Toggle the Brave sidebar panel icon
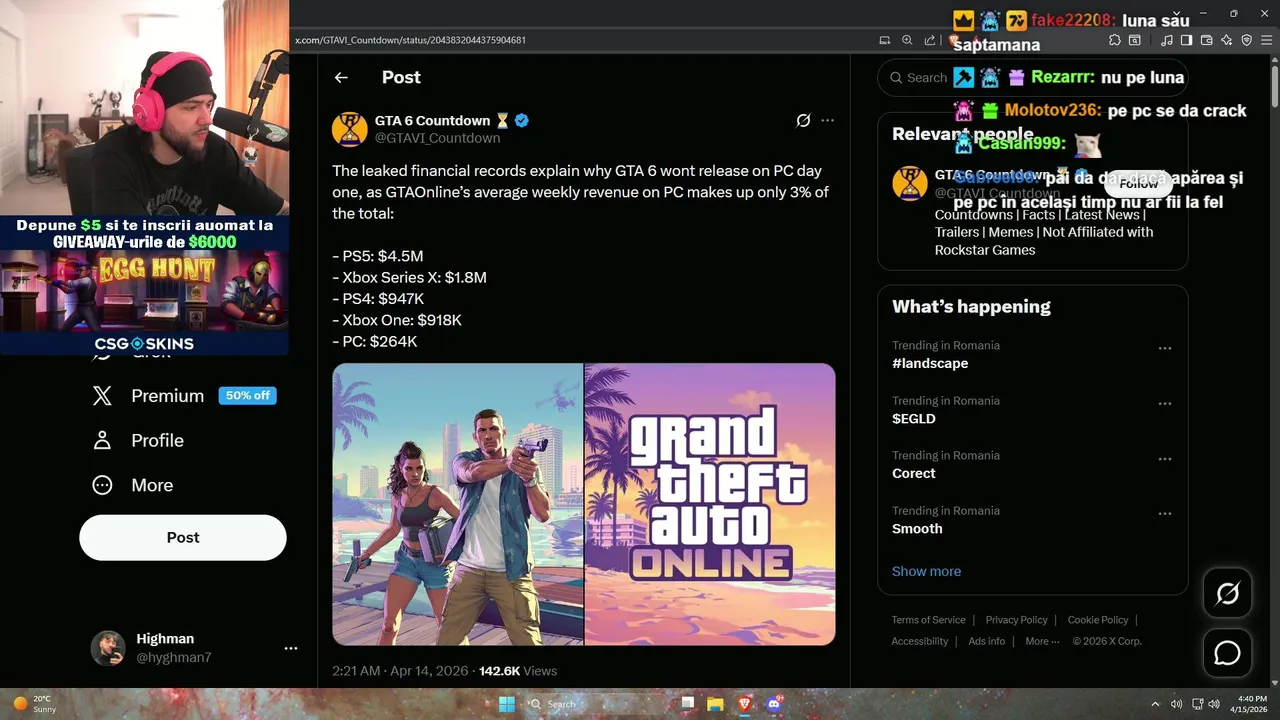 (x=1186, y=40)
